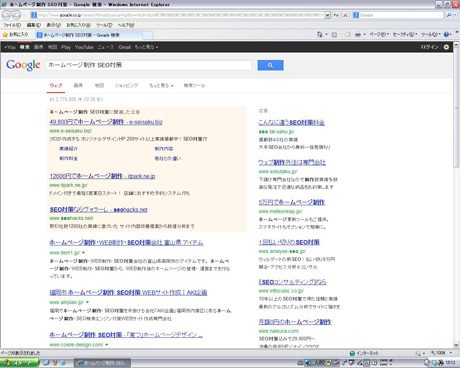Open the favorites star button
The image size is (460, 368).
[15, 35]
